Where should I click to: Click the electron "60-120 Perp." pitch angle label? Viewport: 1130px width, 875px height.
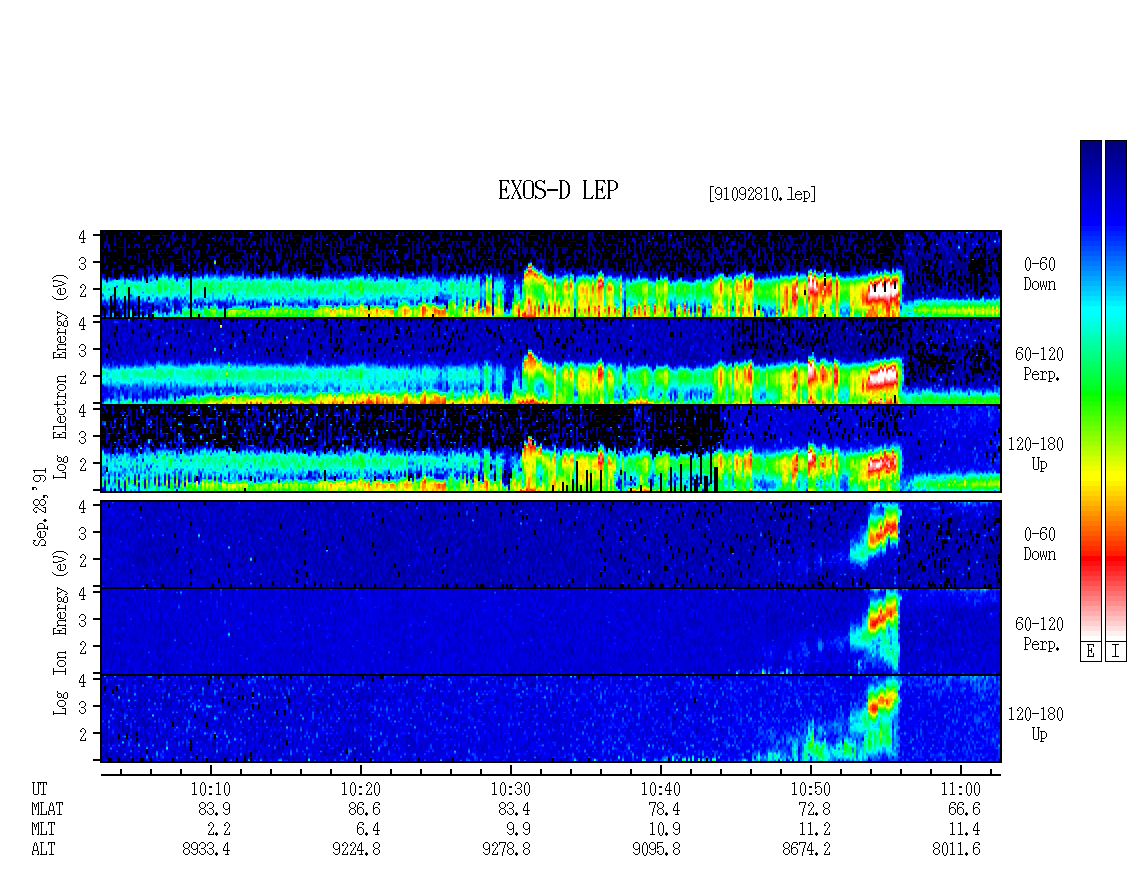click(x=1039, y=364)
